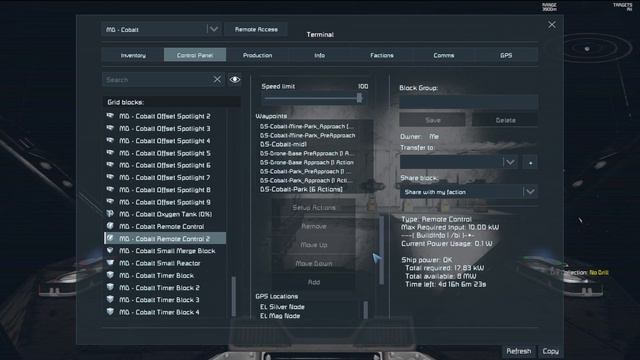The width and height of the screenshot is (640, 360).
Task: Click spotlight icon of Cobalt Offset Spotlight 4
Action: click(x=110, y=140)
